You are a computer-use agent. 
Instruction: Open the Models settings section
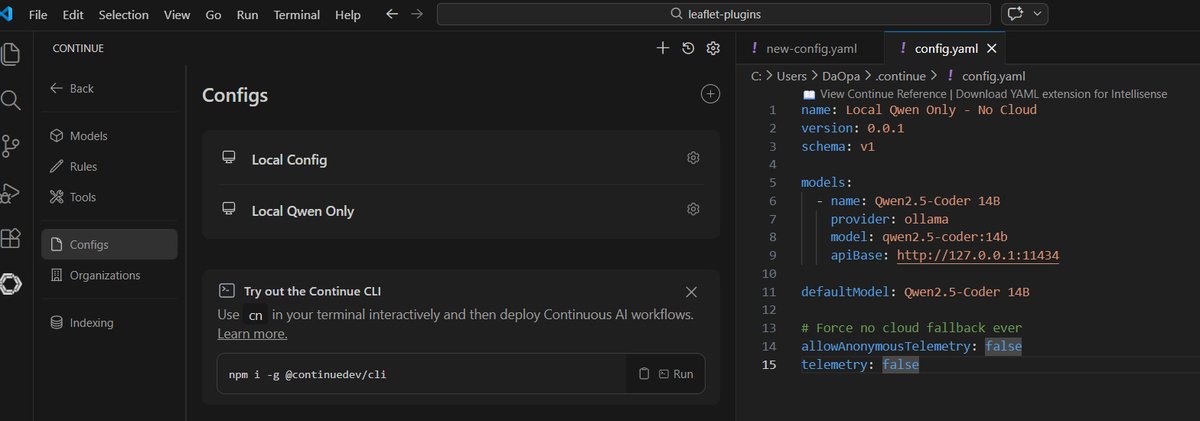pyautogui.click(x=109, y=136)
